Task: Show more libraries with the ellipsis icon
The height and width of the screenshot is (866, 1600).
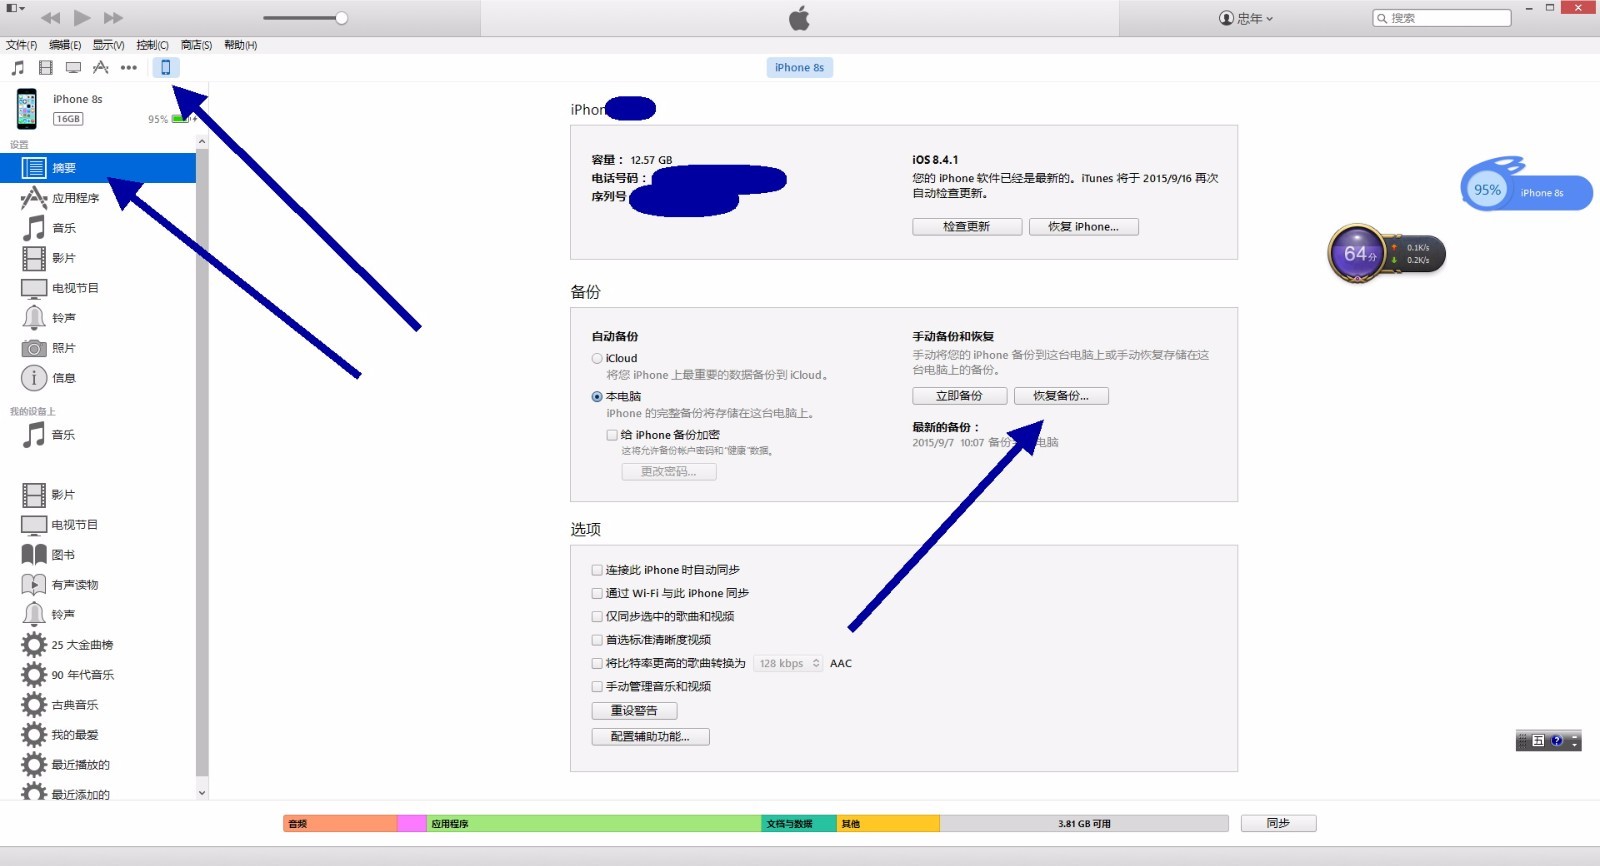Action: [129, 68]
